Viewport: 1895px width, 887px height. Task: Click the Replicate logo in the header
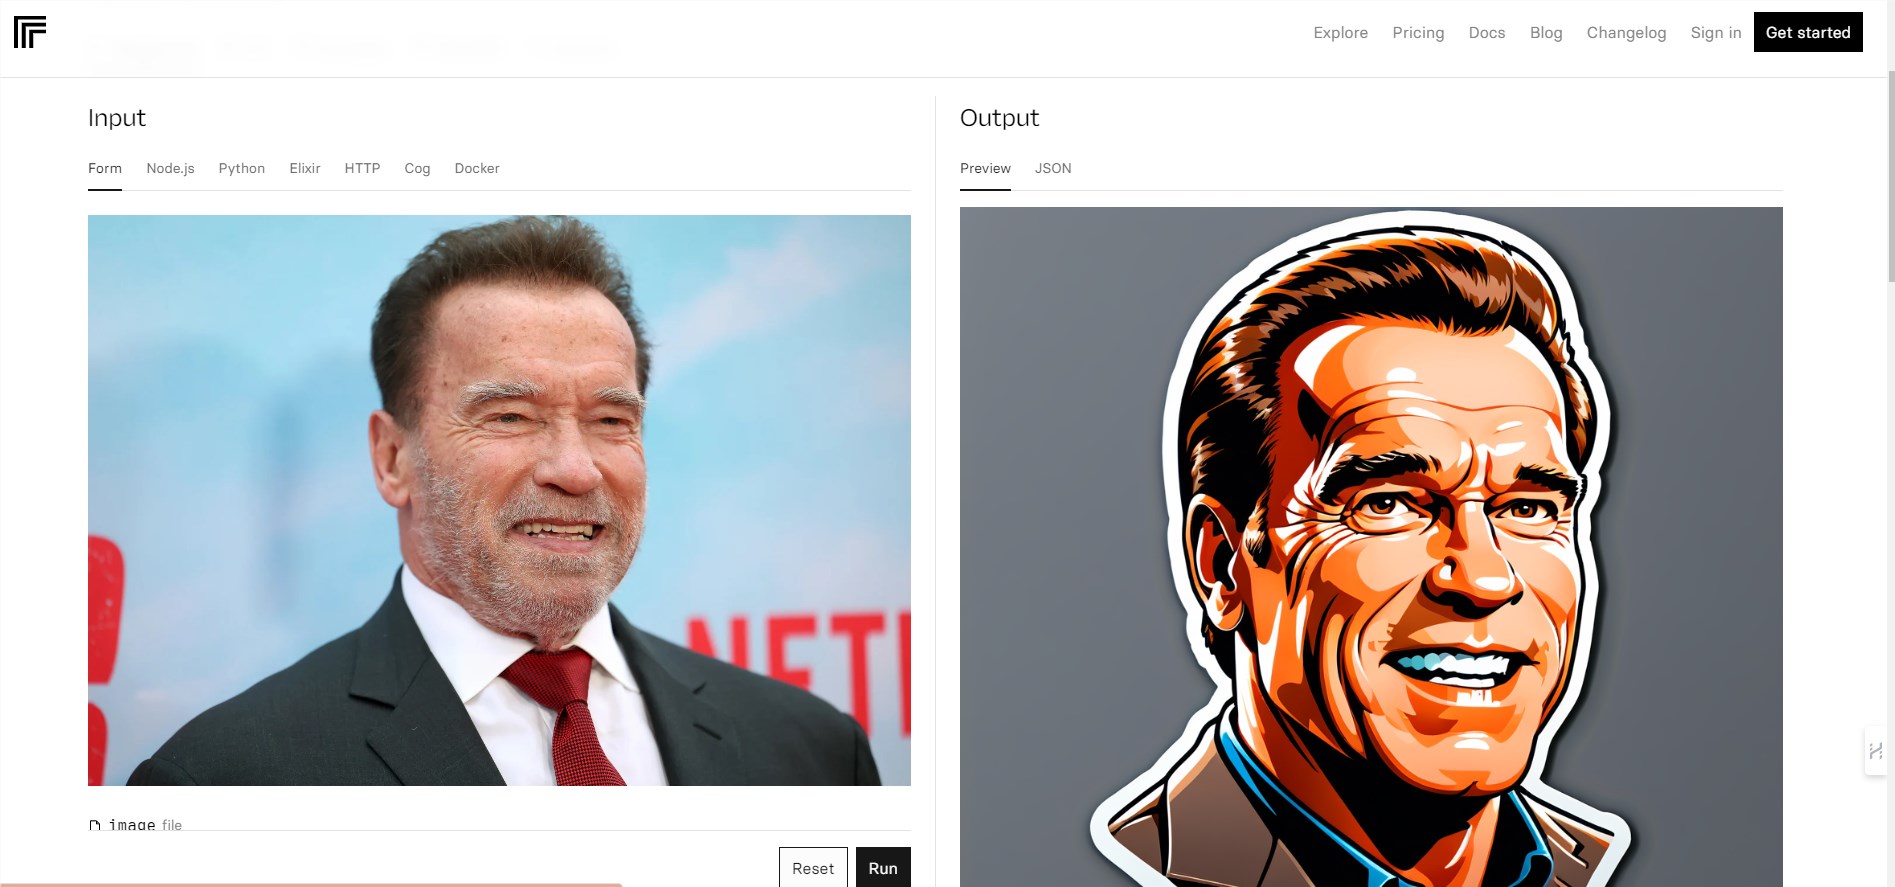point(30,32)
